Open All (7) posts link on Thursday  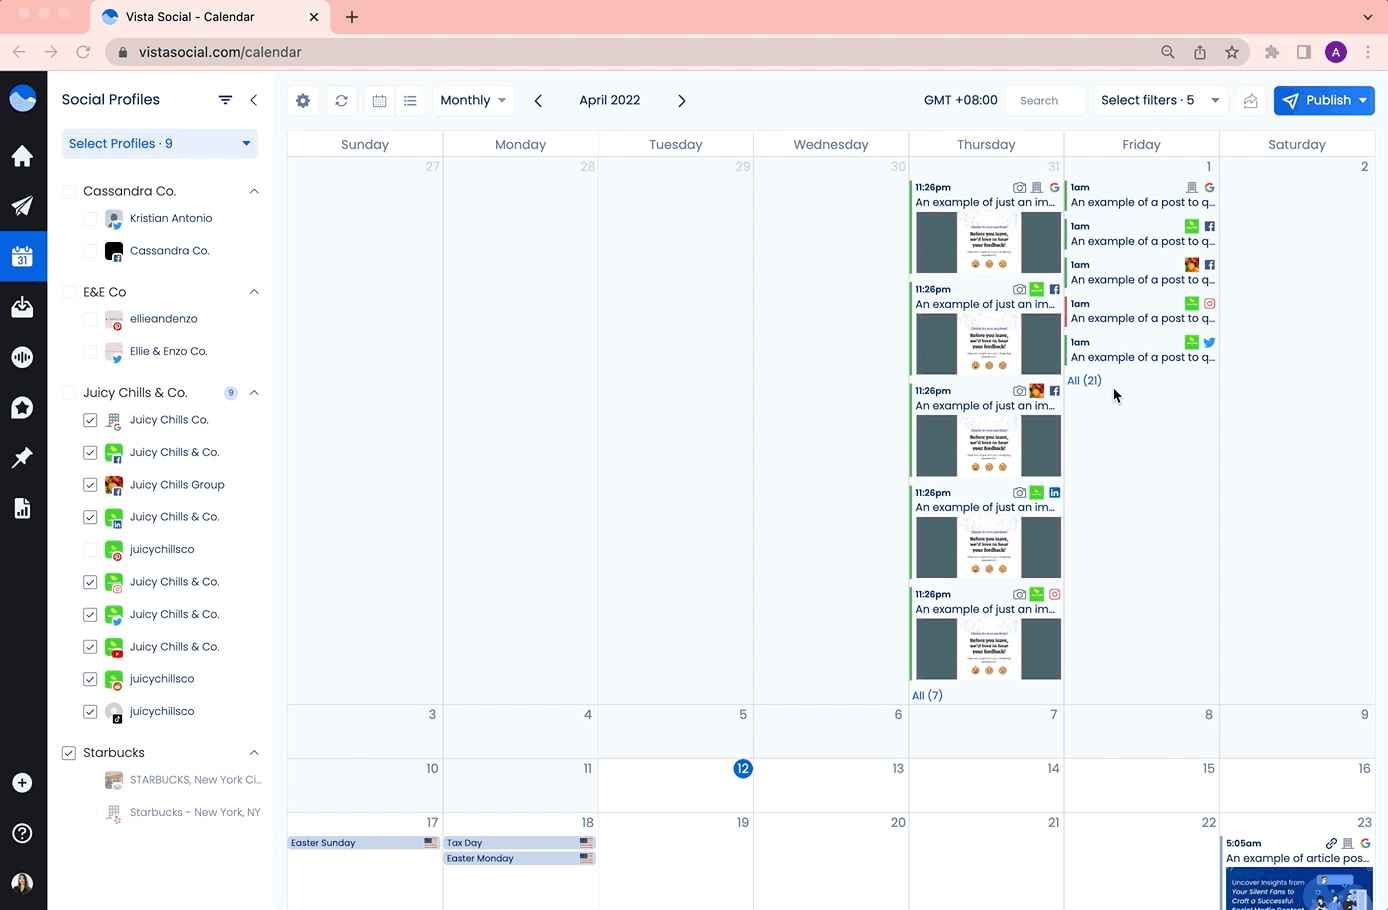(x=927, y=695)
